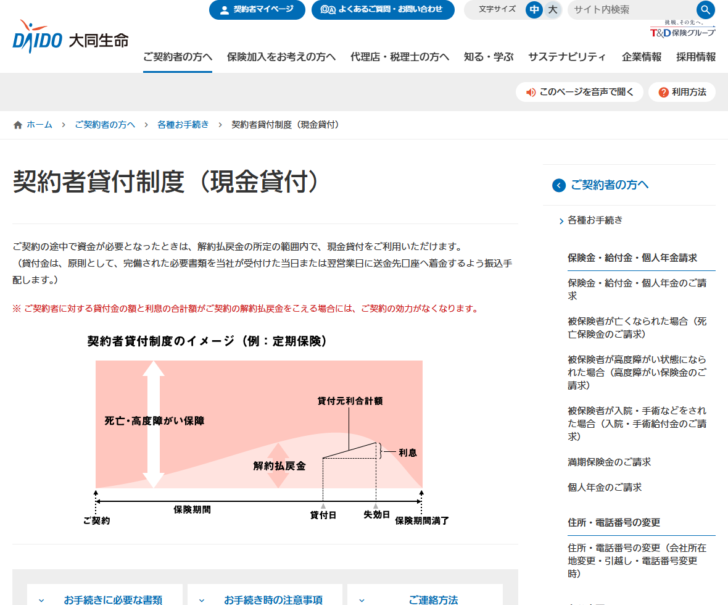728x605 pixels.
Task: Go to ホーム breadcrumb link
Action: coord(39,125)
